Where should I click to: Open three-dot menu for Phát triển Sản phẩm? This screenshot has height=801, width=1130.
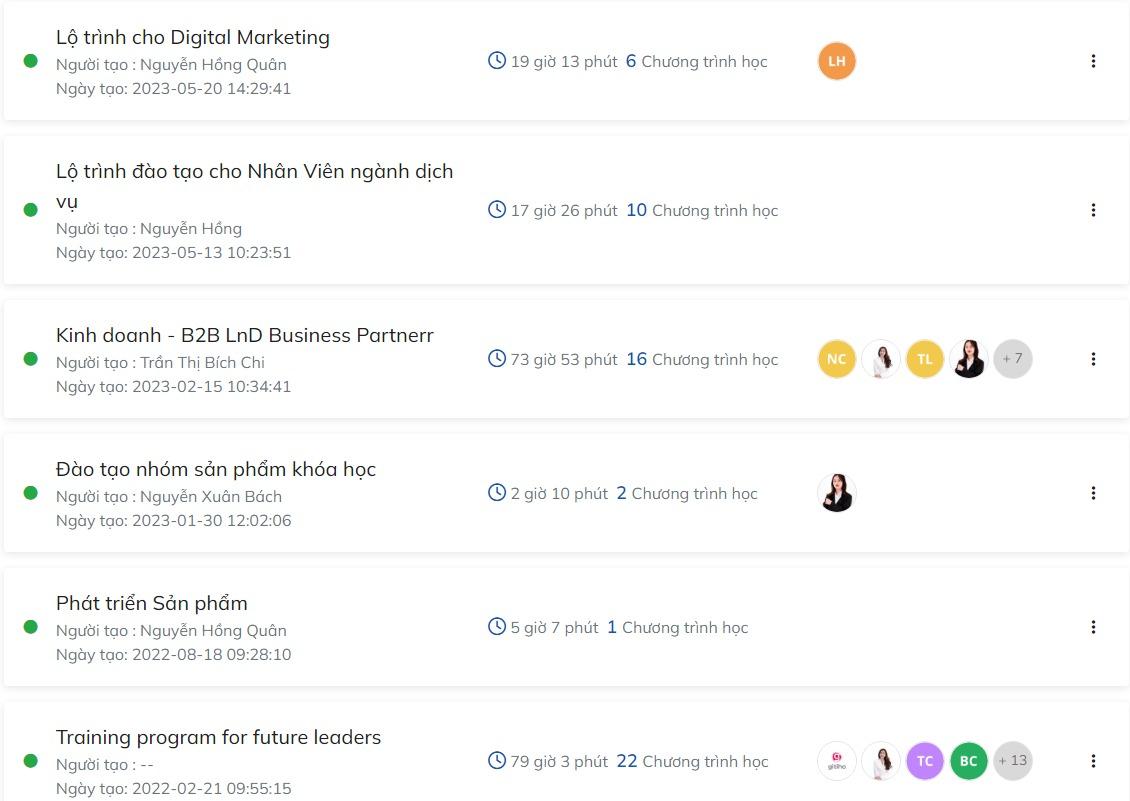(1093, 627)
